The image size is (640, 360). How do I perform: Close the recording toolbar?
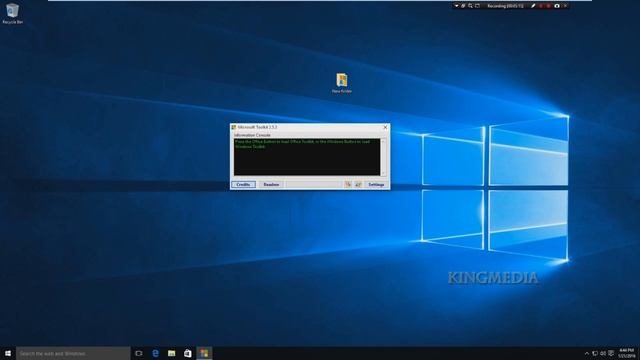coord(565,6)
